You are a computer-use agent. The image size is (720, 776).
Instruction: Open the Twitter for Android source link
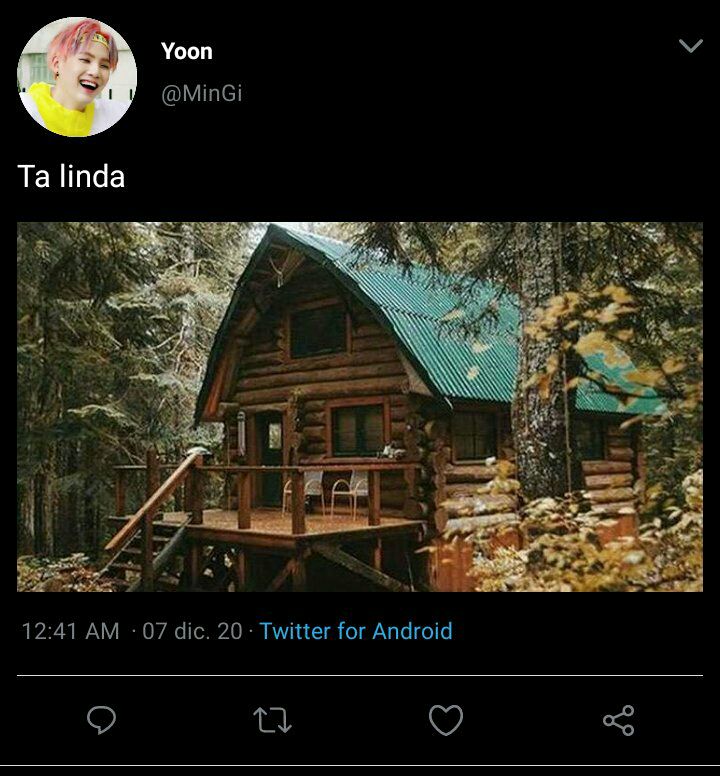[x=356, y=631]
